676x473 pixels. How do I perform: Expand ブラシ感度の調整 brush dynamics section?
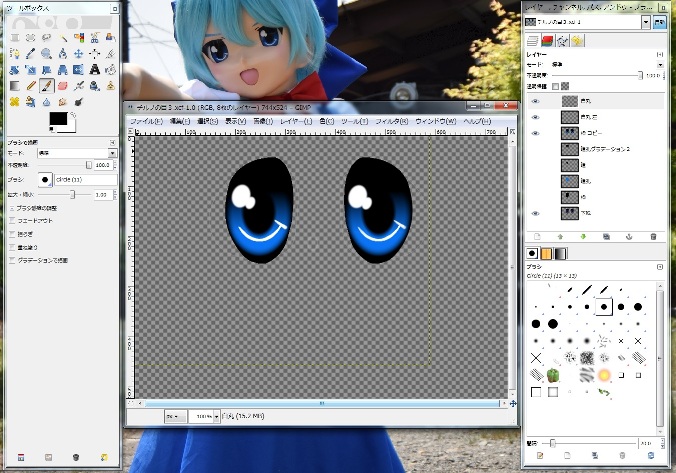pyautogui.click(x=12, y=208)
